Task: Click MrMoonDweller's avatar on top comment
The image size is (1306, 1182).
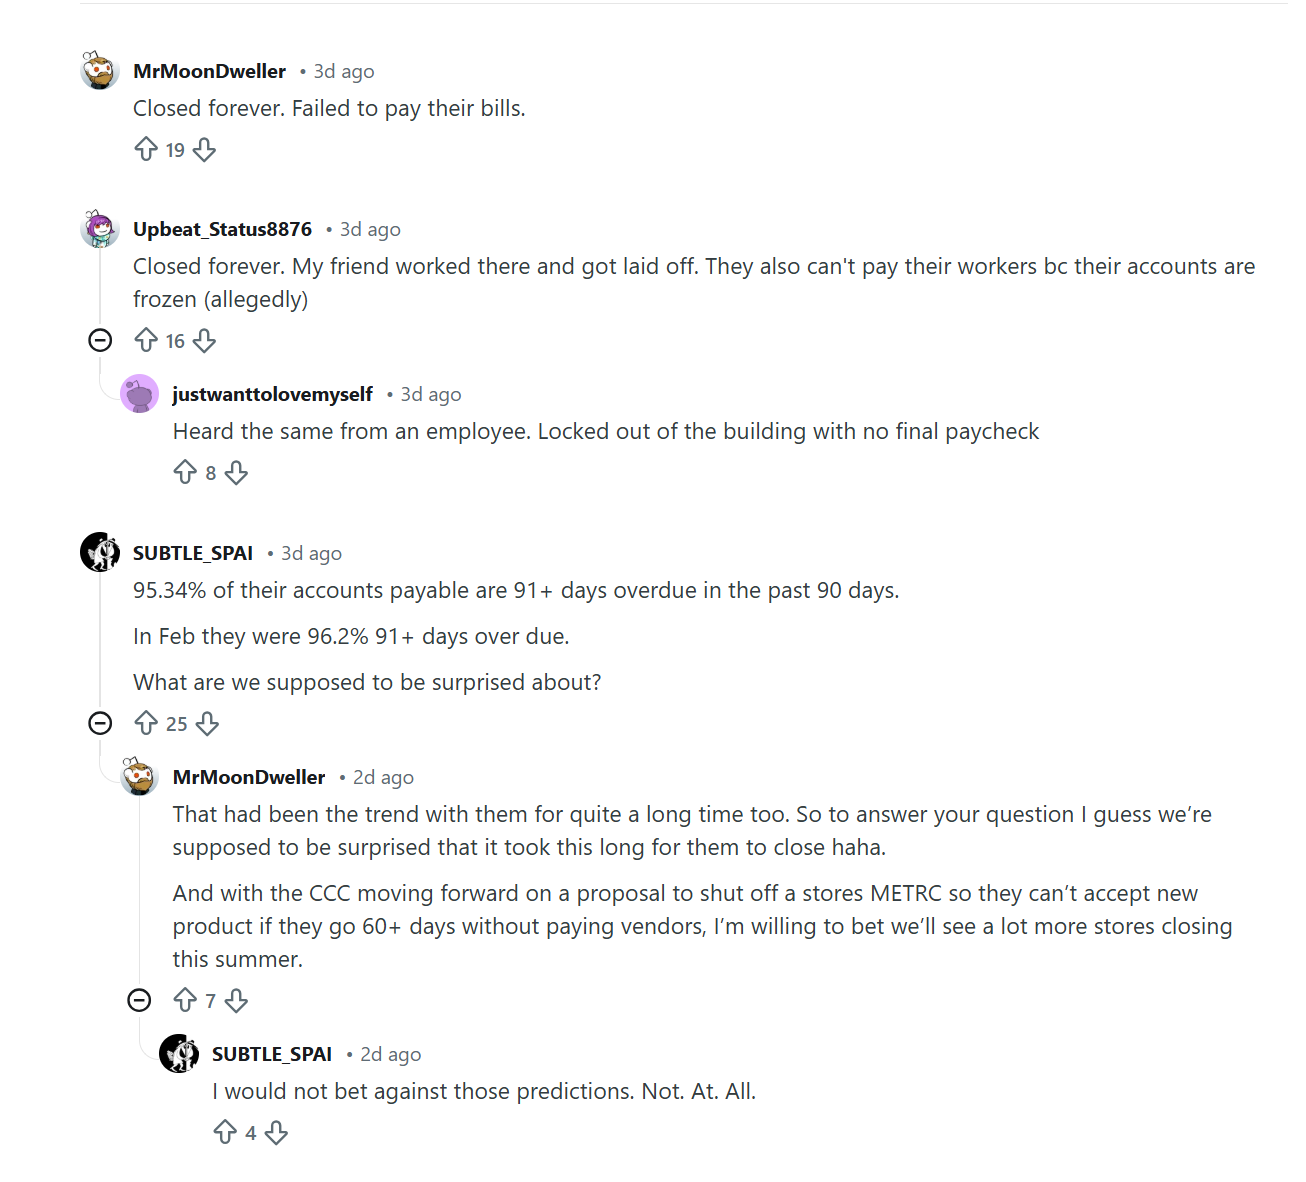Action: [x=100, y=71]
